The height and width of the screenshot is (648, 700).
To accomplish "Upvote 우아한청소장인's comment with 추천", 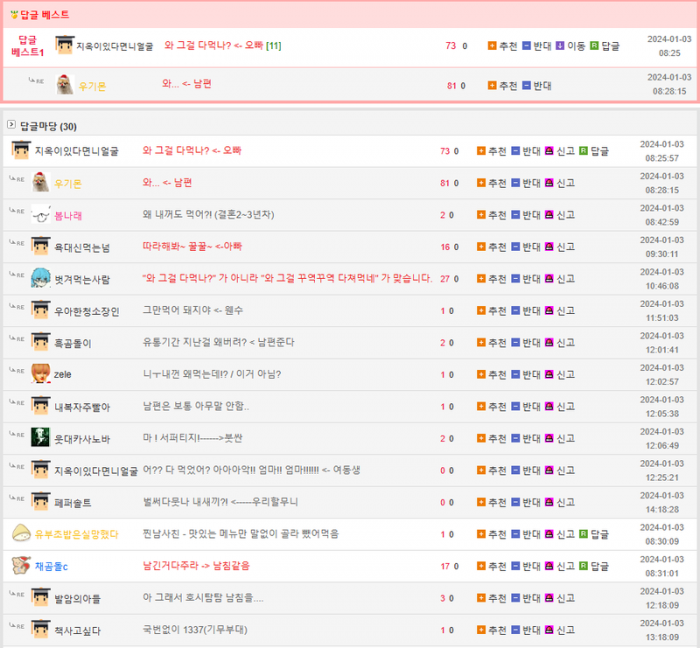I will pyautogui.click(x=481, y=311).
